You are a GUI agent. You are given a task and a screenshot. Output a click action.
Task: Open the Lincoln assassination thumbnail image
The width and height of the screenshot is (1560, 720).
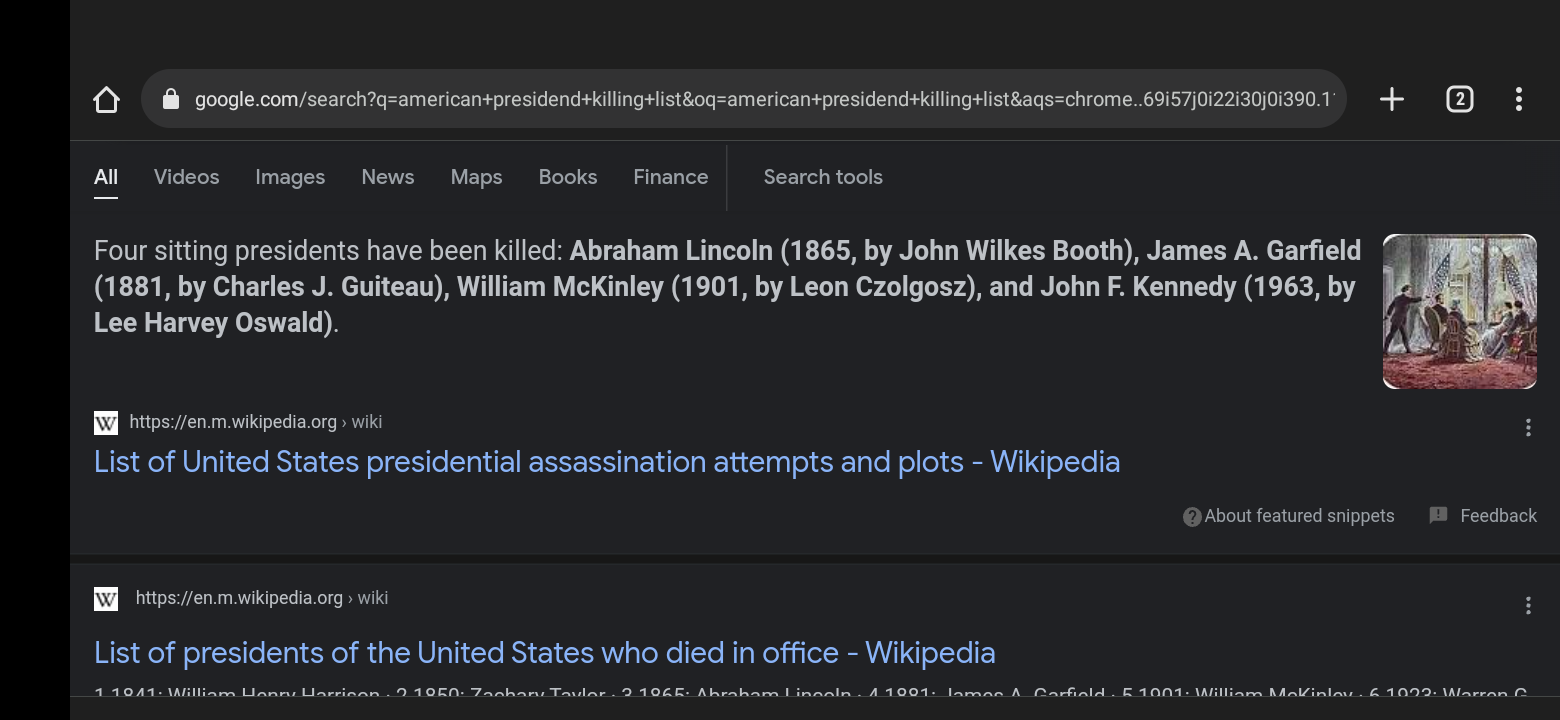(x=1459, y=311)
